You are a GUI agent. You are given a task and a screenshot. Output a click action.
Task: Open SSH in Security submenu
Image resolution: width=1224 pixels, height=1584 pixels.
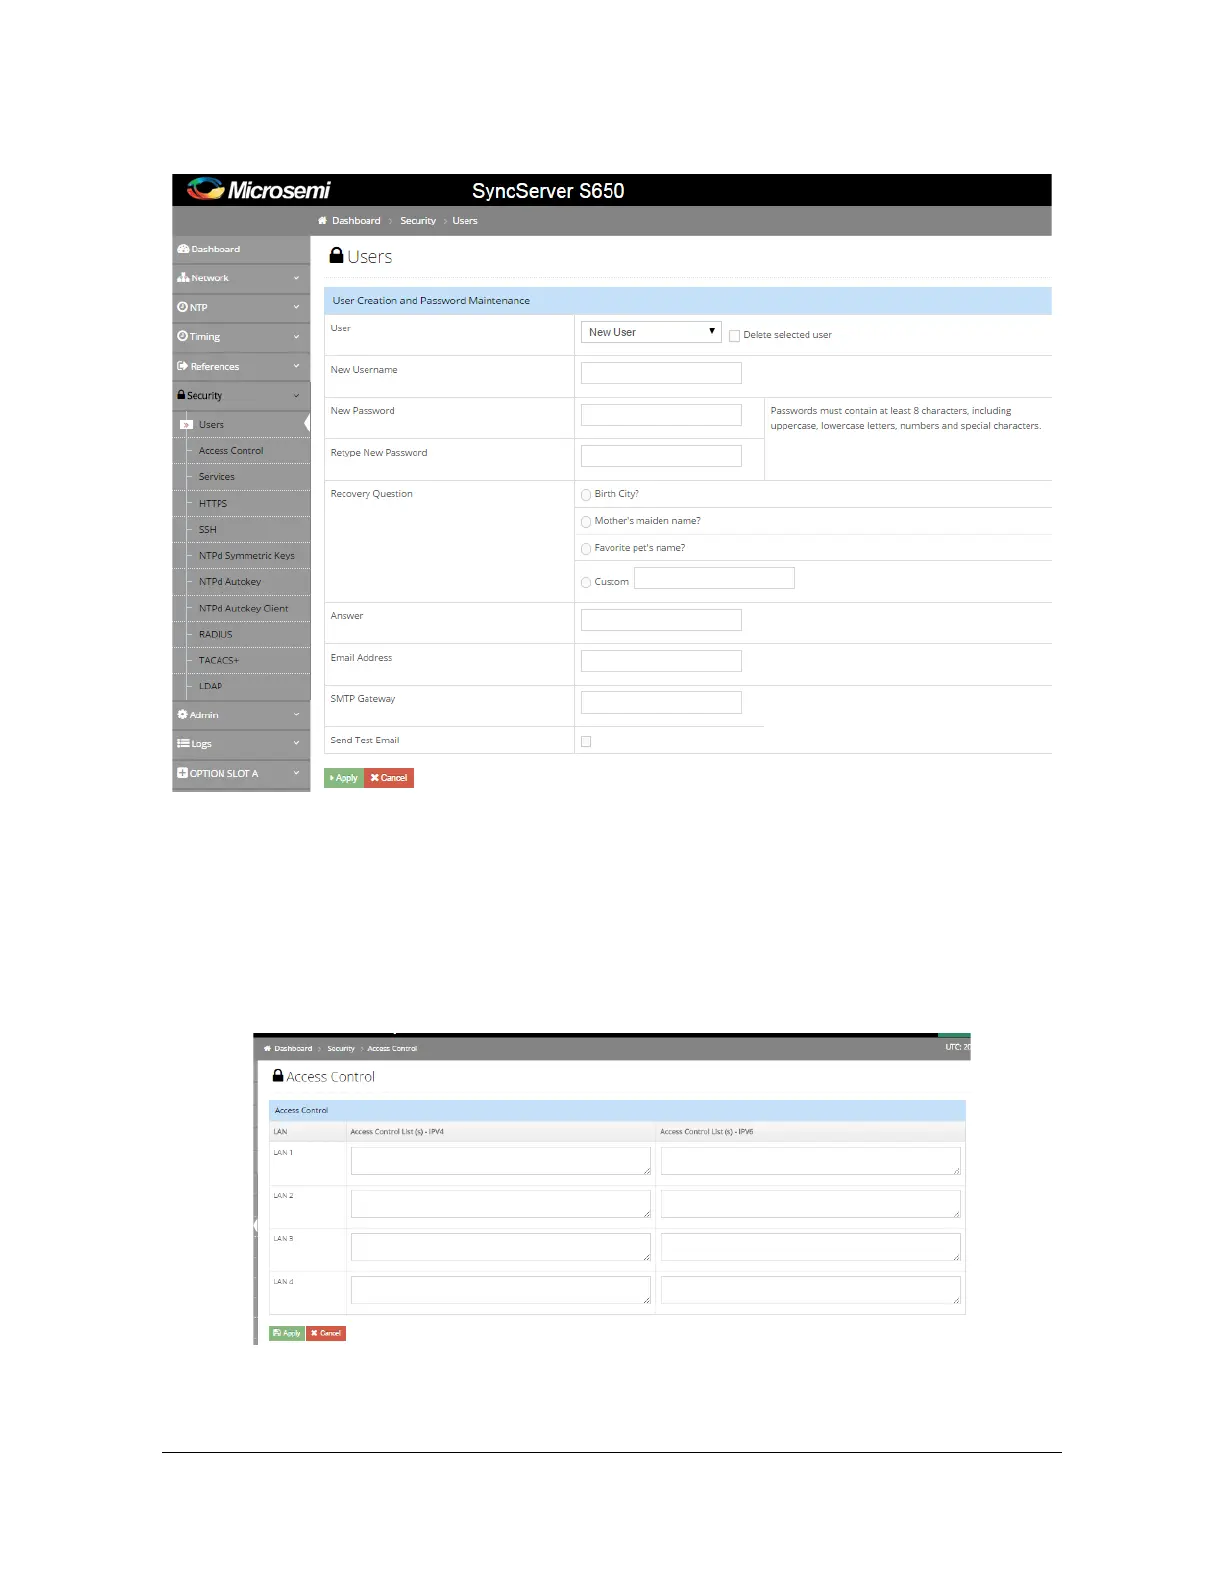click(208, 530)
